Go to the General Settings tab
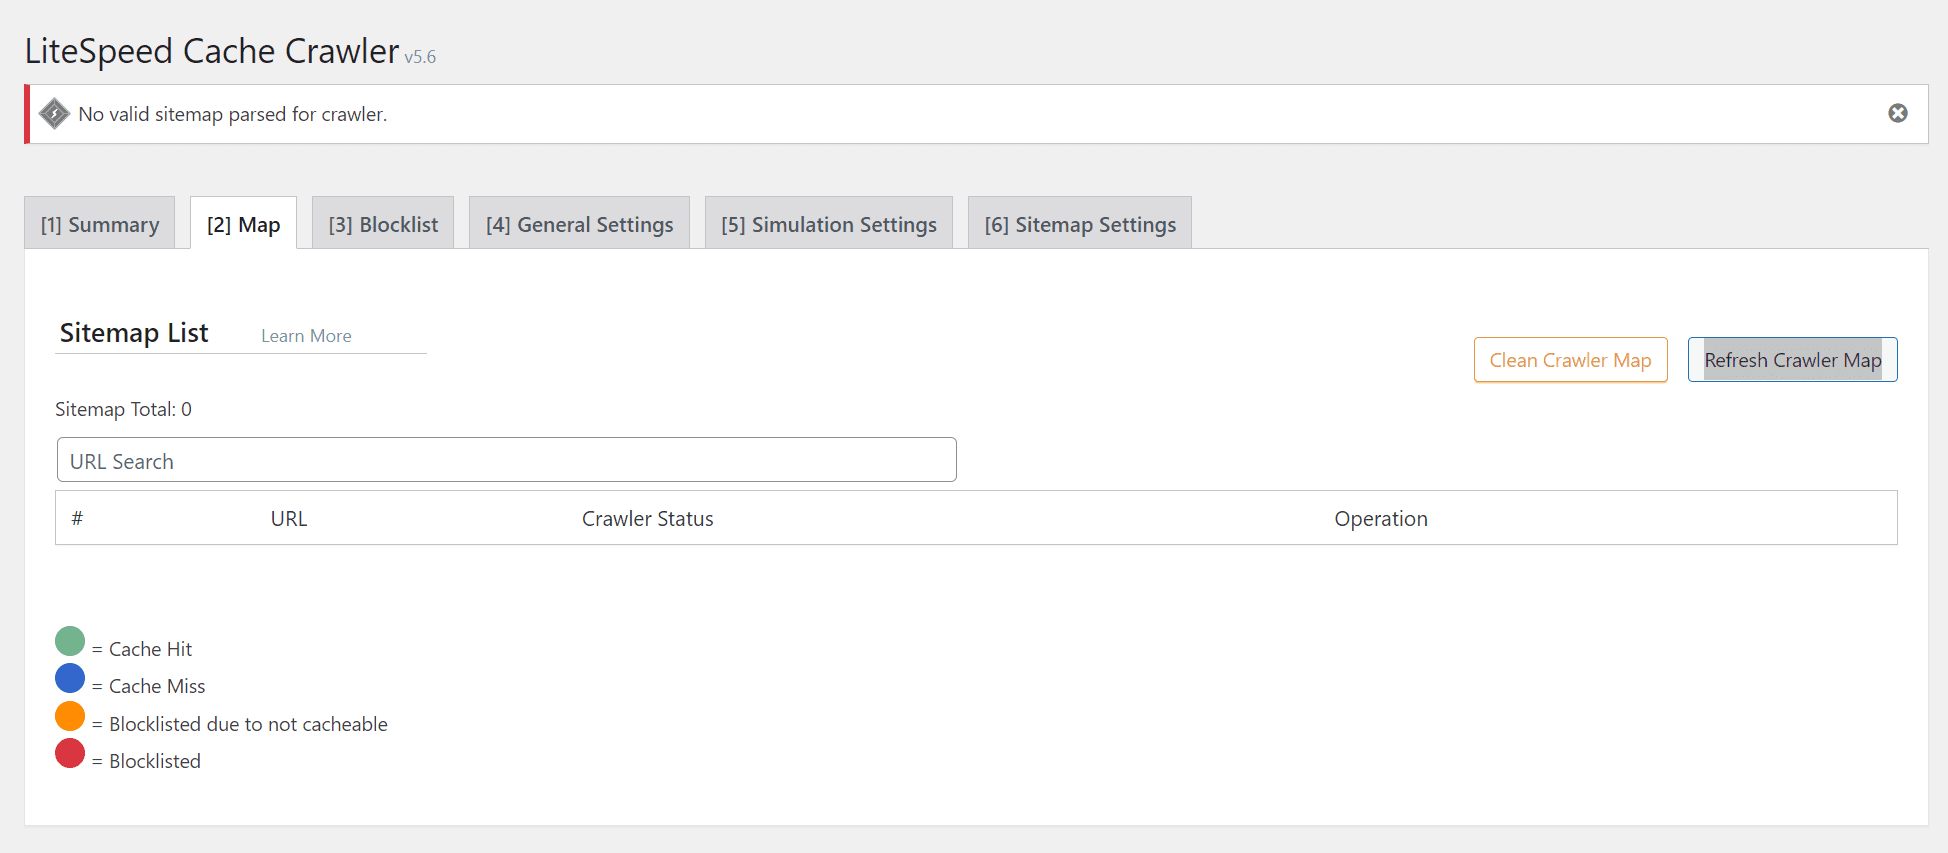This screenshot has height=853, width=1948. (579, 224)
